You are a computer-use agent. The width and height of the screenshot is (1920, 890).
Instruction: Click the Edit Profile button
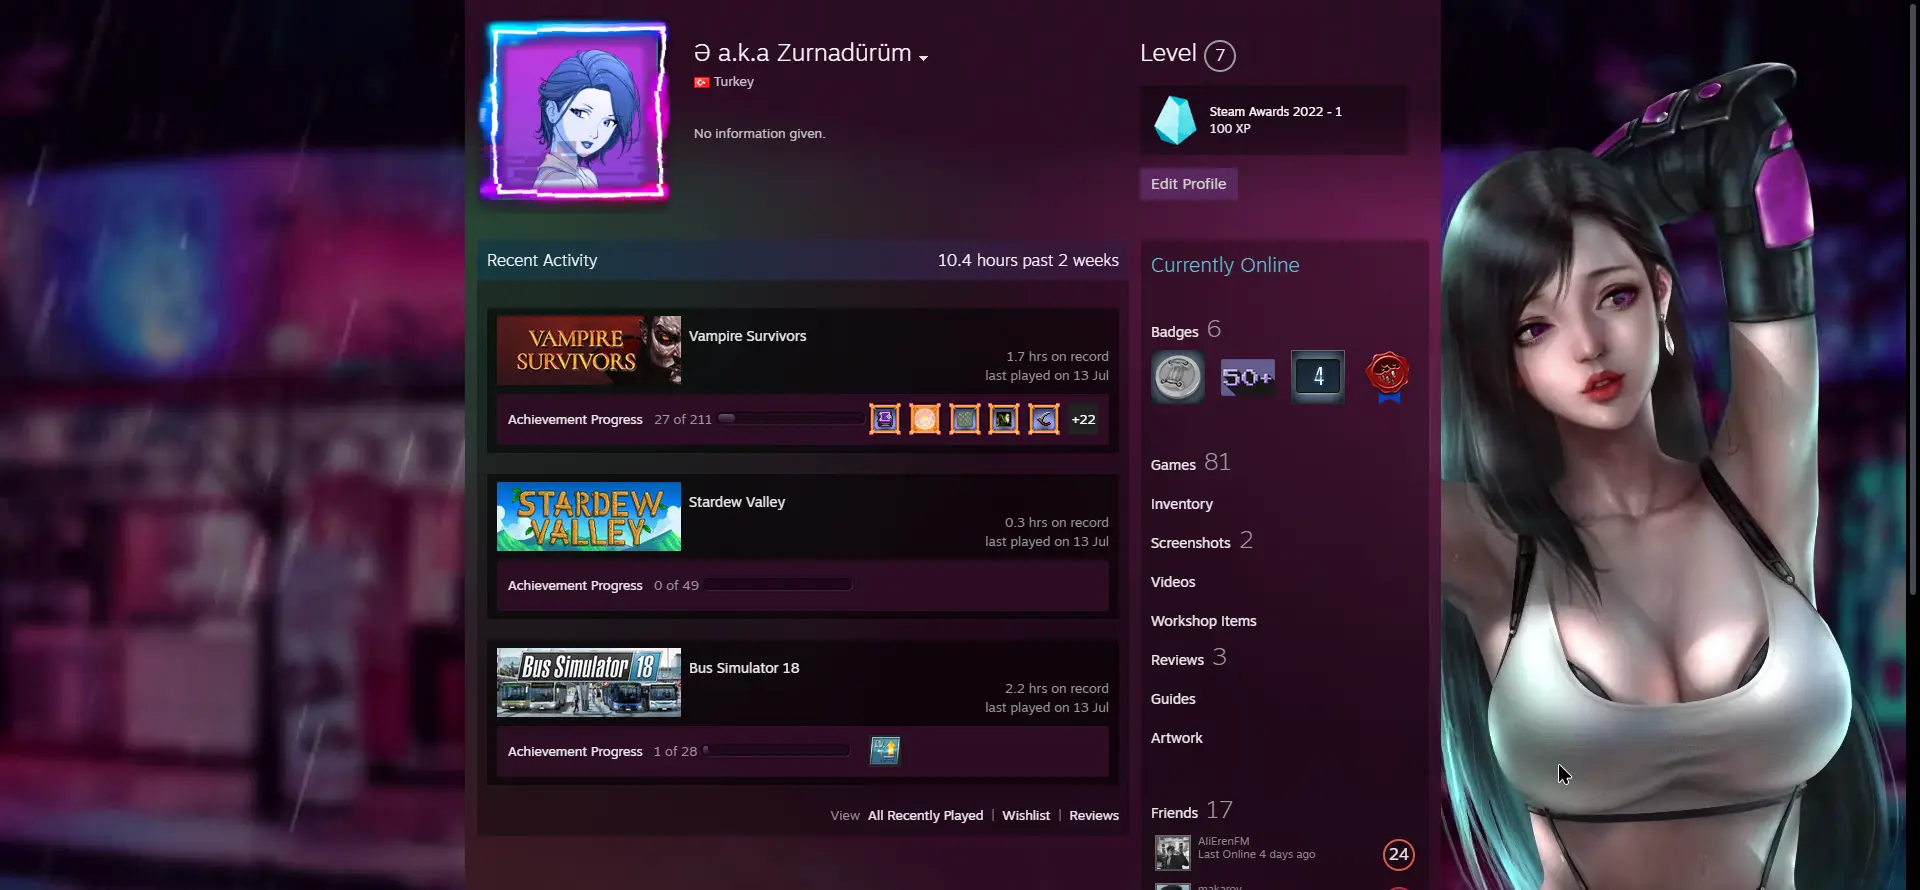(1188, 184)
